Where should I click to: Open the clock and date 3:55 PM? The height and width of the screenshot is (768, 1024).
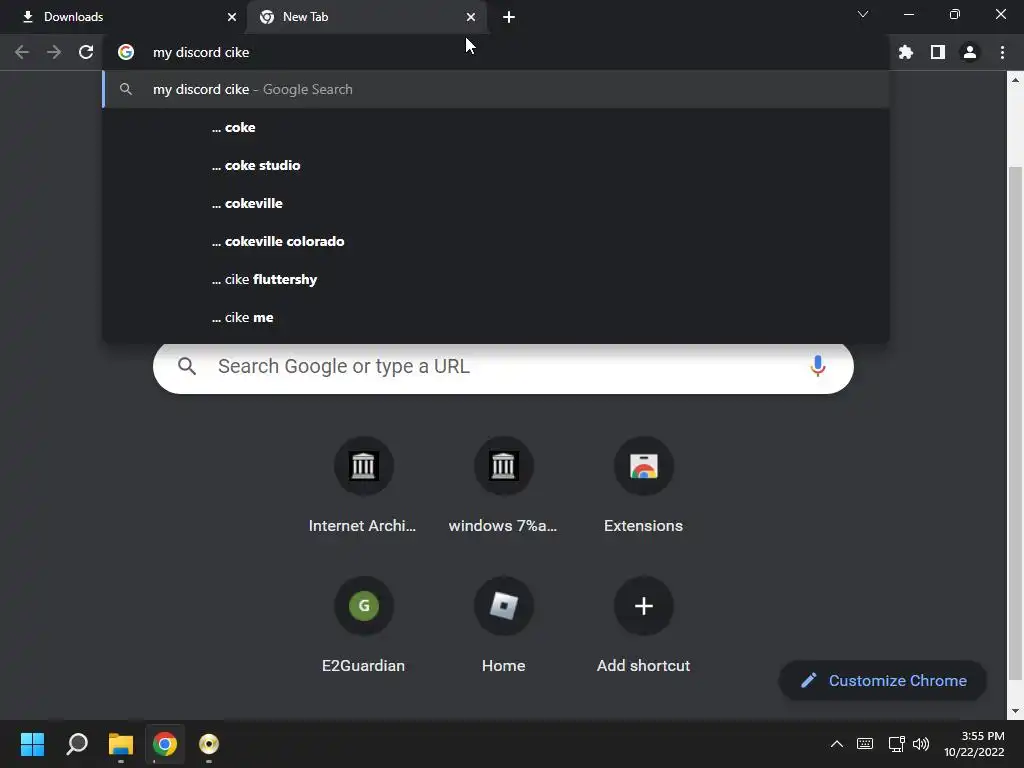pyautogui.click(x=974, y=744)
